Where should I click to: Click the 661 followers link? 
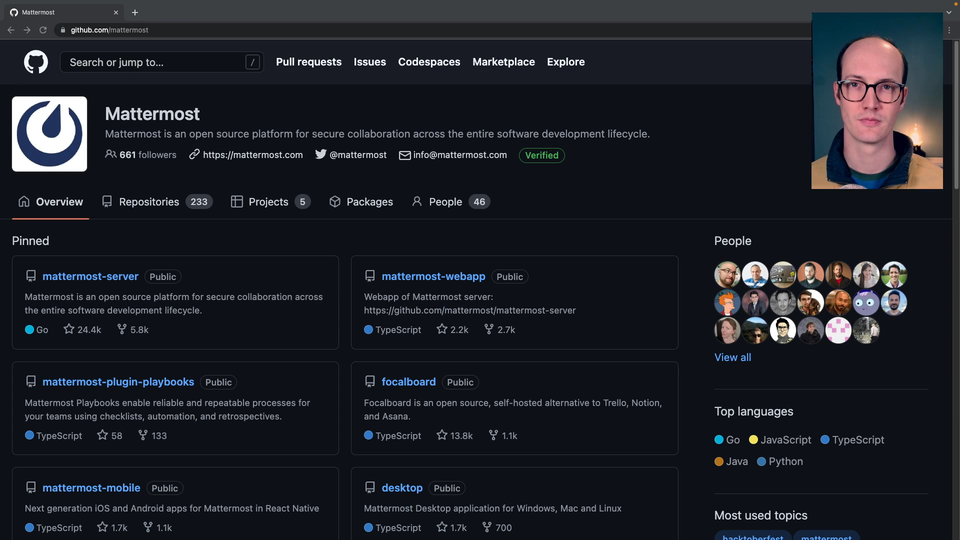[141, 155]
